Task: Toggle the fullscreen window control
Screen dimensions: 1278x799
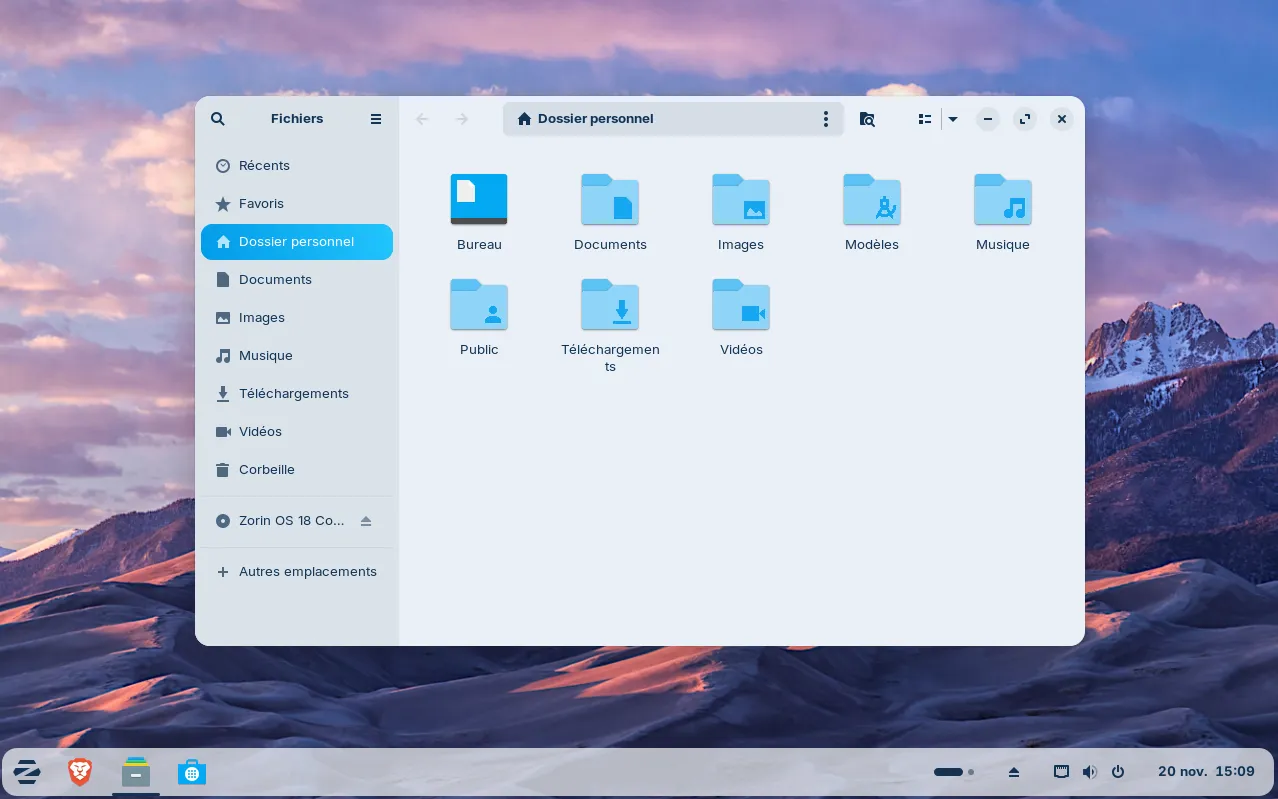Action: point(1025,119)
